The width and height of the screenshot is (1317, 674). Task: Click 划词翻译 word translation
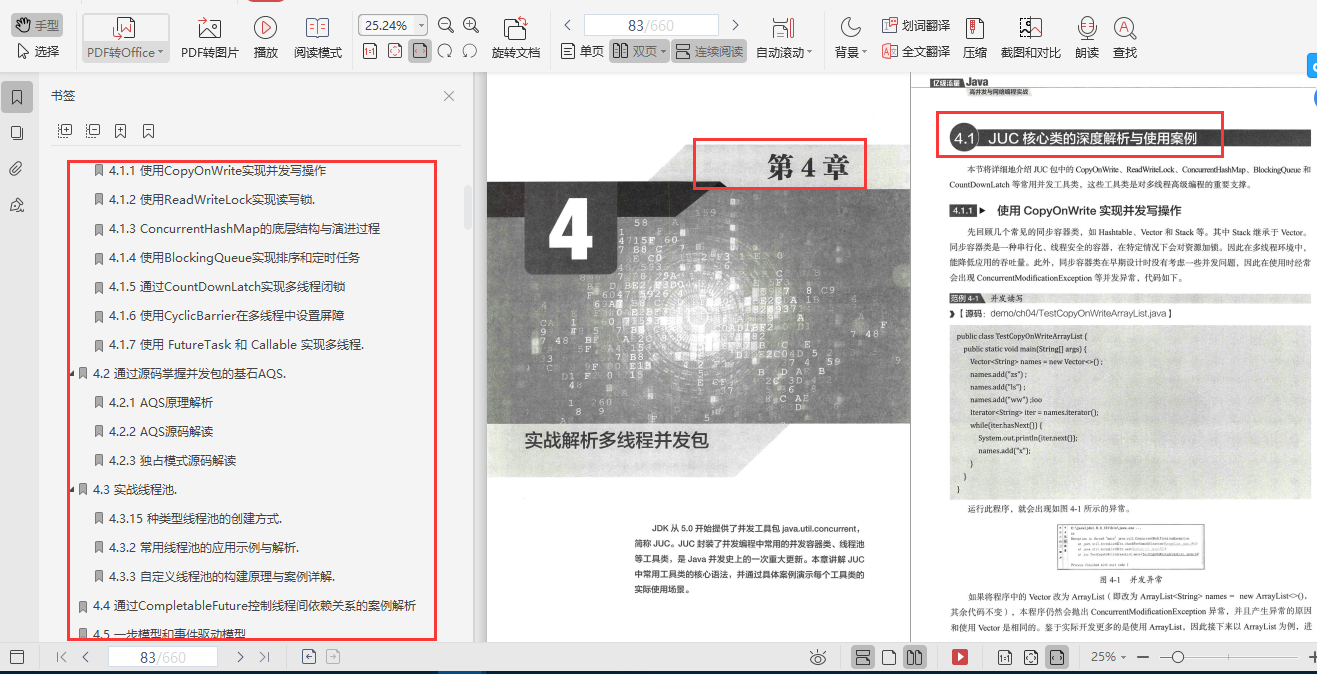[916, 25]
